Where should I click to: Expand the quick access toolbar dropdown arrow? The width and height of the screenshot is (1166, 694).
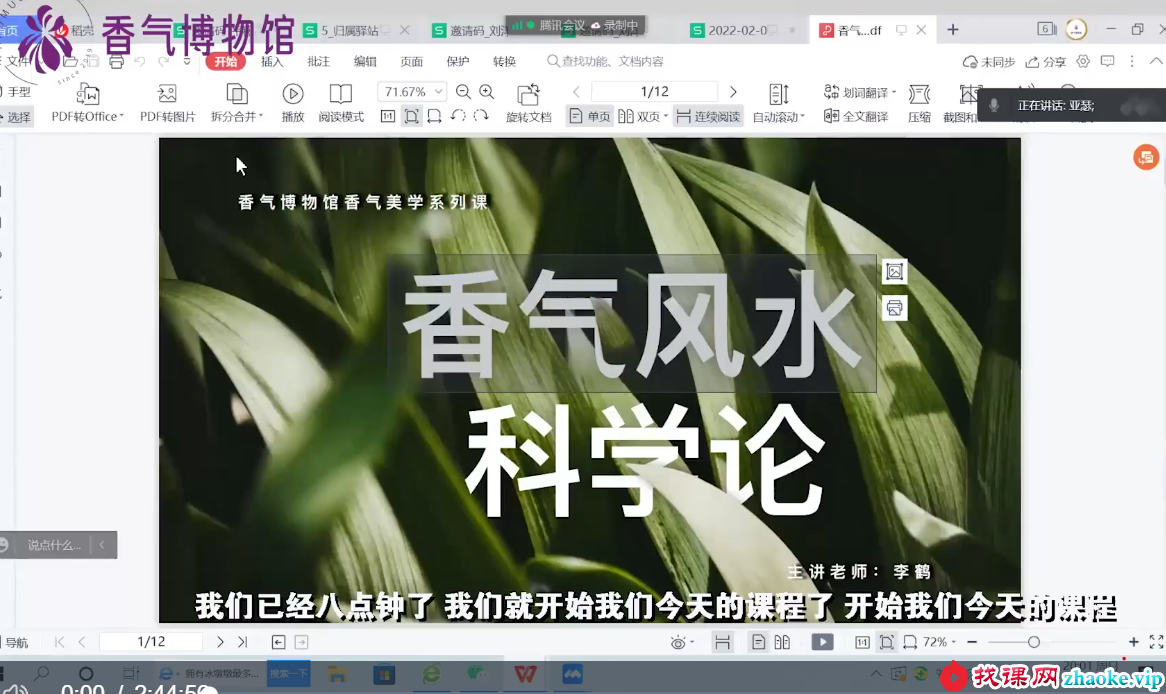pyautogui.click(x=187, y=62)
